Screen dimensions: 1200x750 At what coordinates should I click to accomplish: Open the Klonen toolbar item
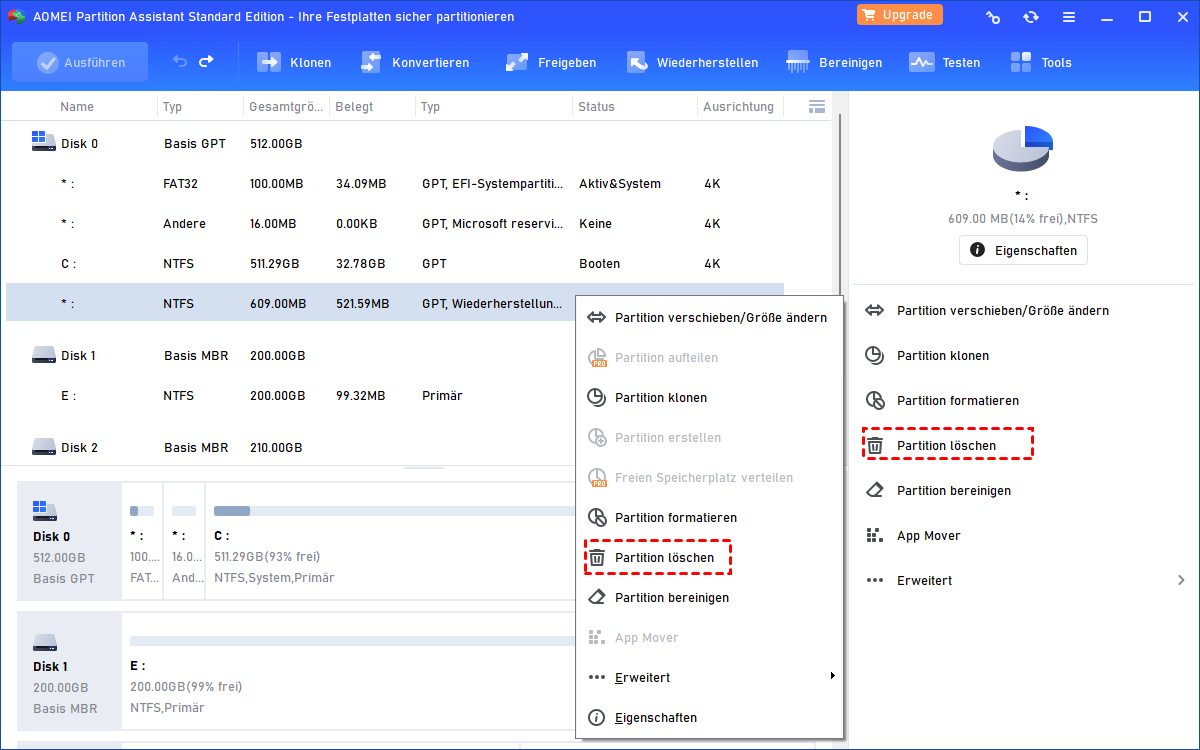[295, 62]
